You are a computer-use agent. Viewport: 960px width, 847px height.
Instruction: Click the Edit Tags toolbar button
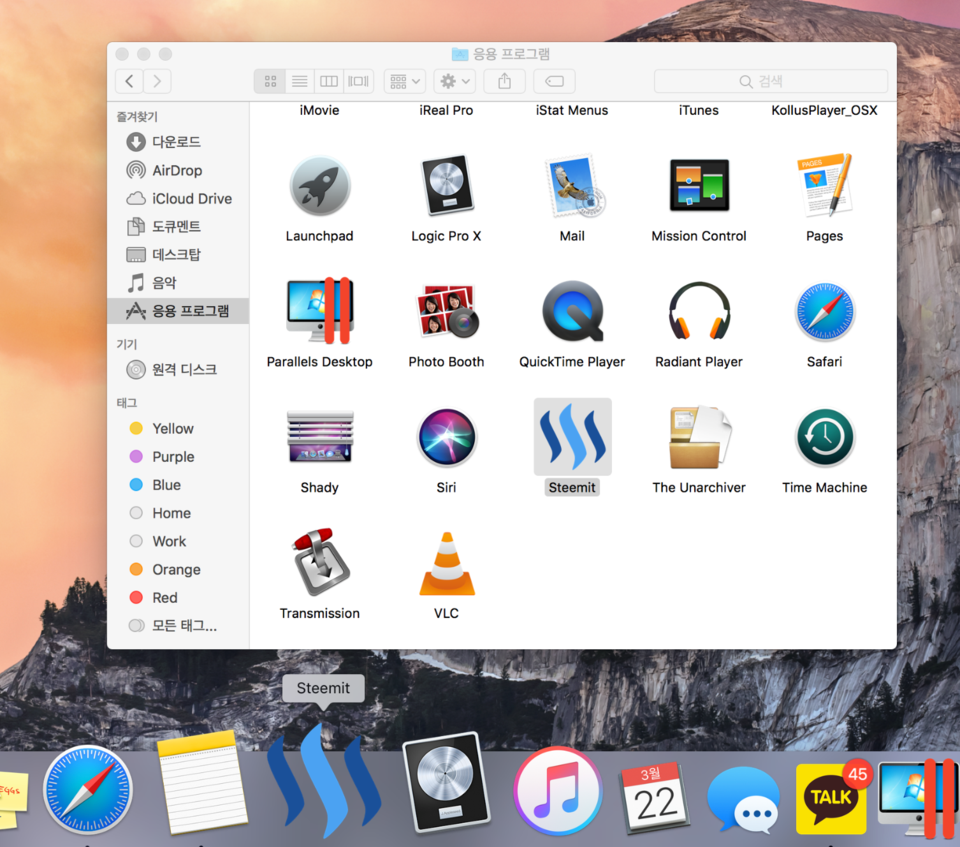click(554, 81)
